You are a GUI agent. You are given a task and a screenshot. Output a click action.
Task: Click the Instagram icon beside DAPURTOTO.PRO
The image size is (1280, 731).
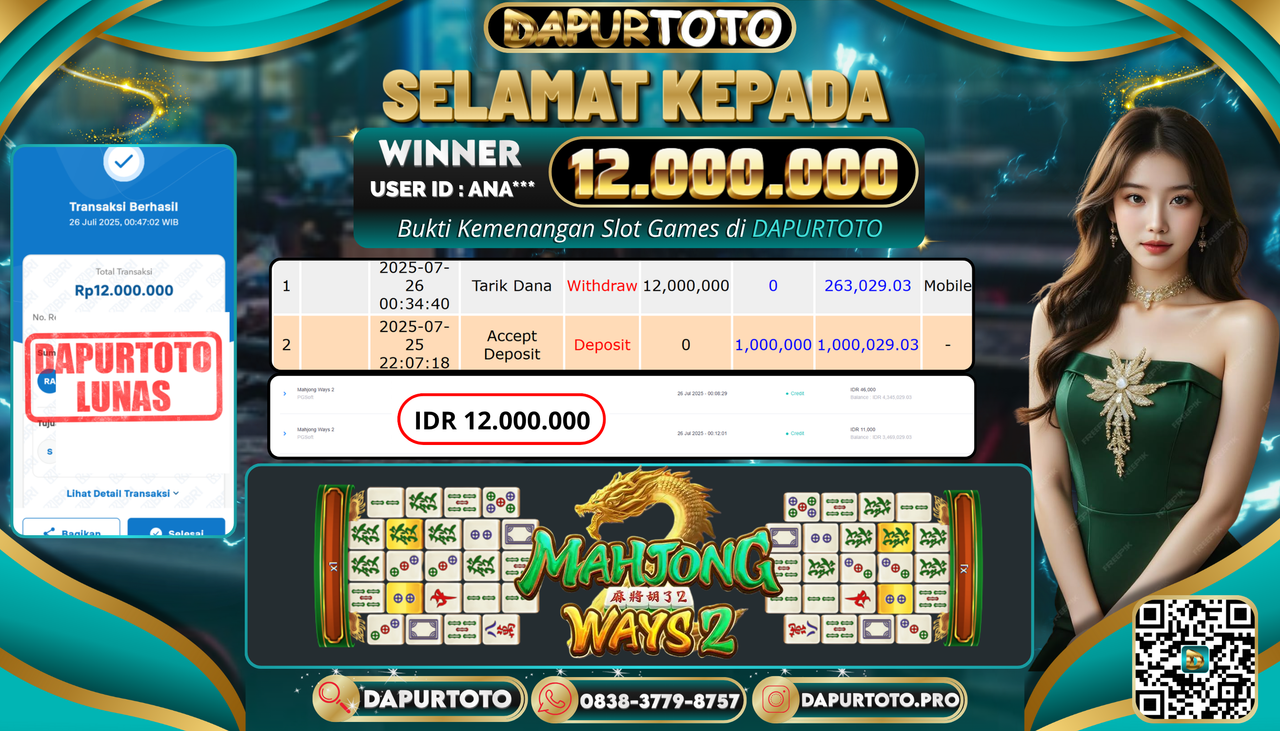(777, 700)
